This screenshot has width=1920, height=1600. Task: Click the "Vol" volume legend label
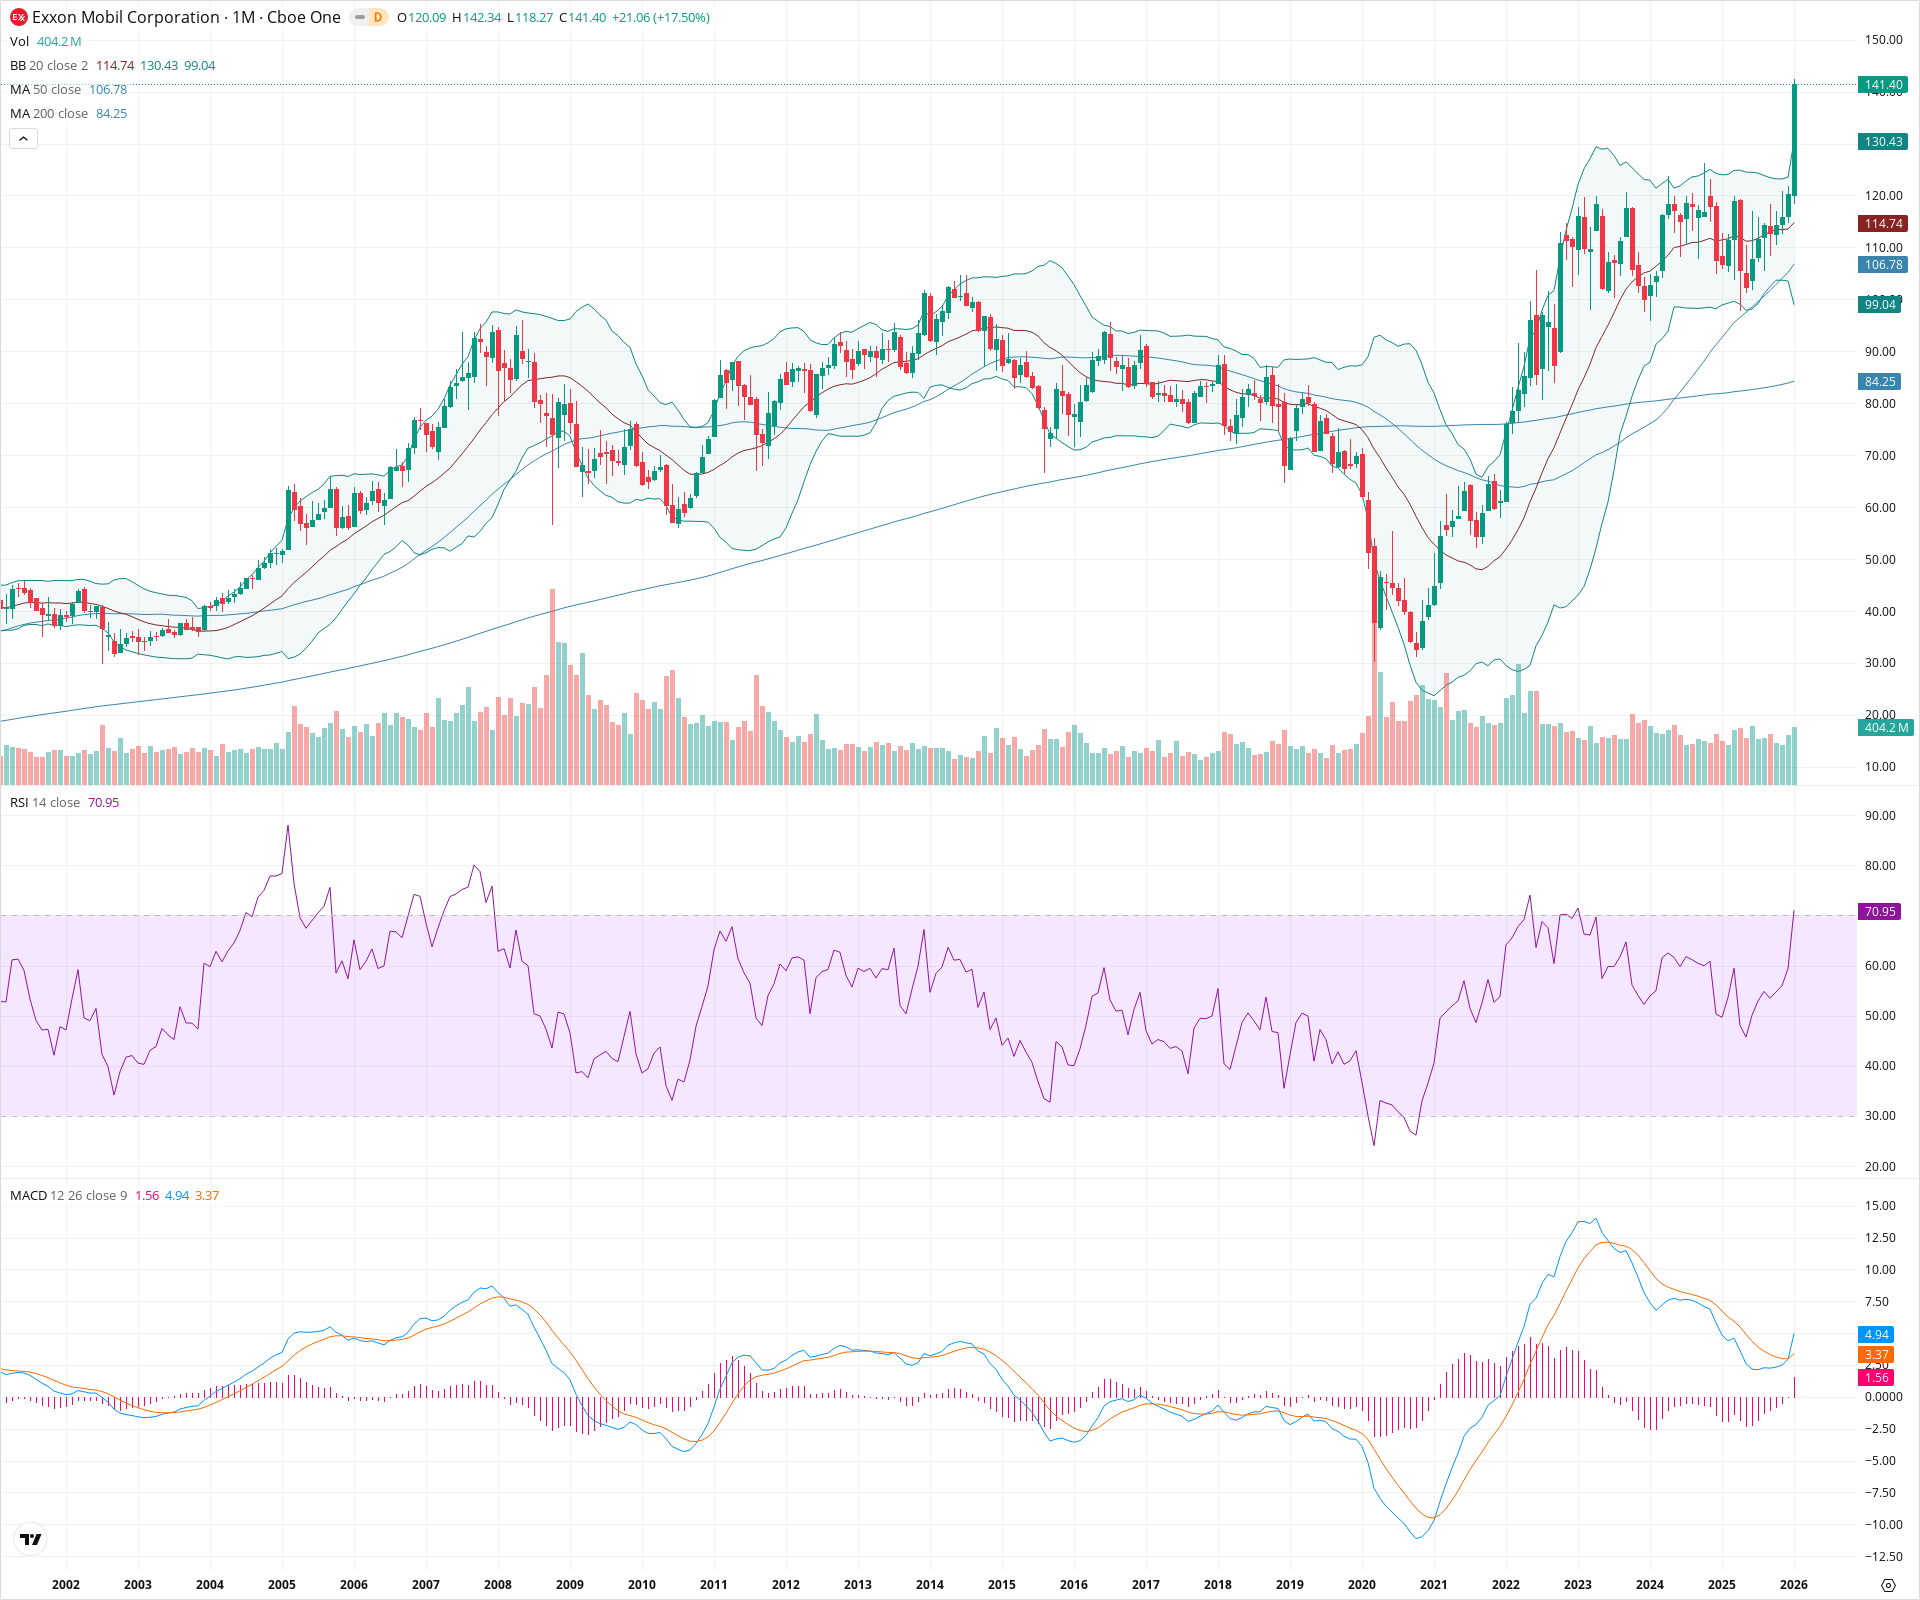coord(17,42)
